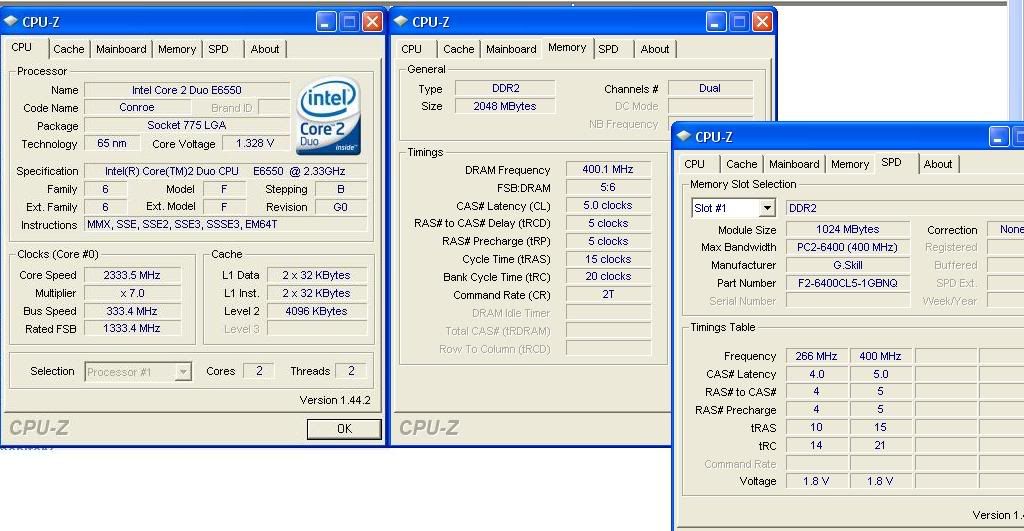Click CPU-Z title icon in CPU window

click(10, 22)
